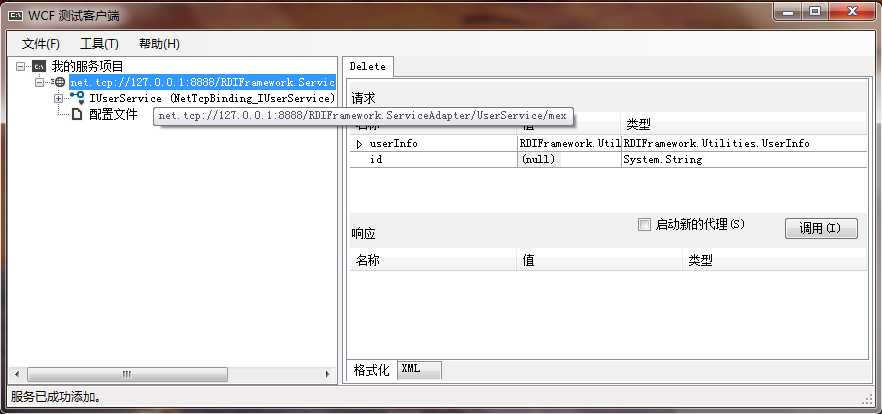This screenshot has width=882, height=414.
Task: Select the 配置文件 tree item
Action: (113, 114)
